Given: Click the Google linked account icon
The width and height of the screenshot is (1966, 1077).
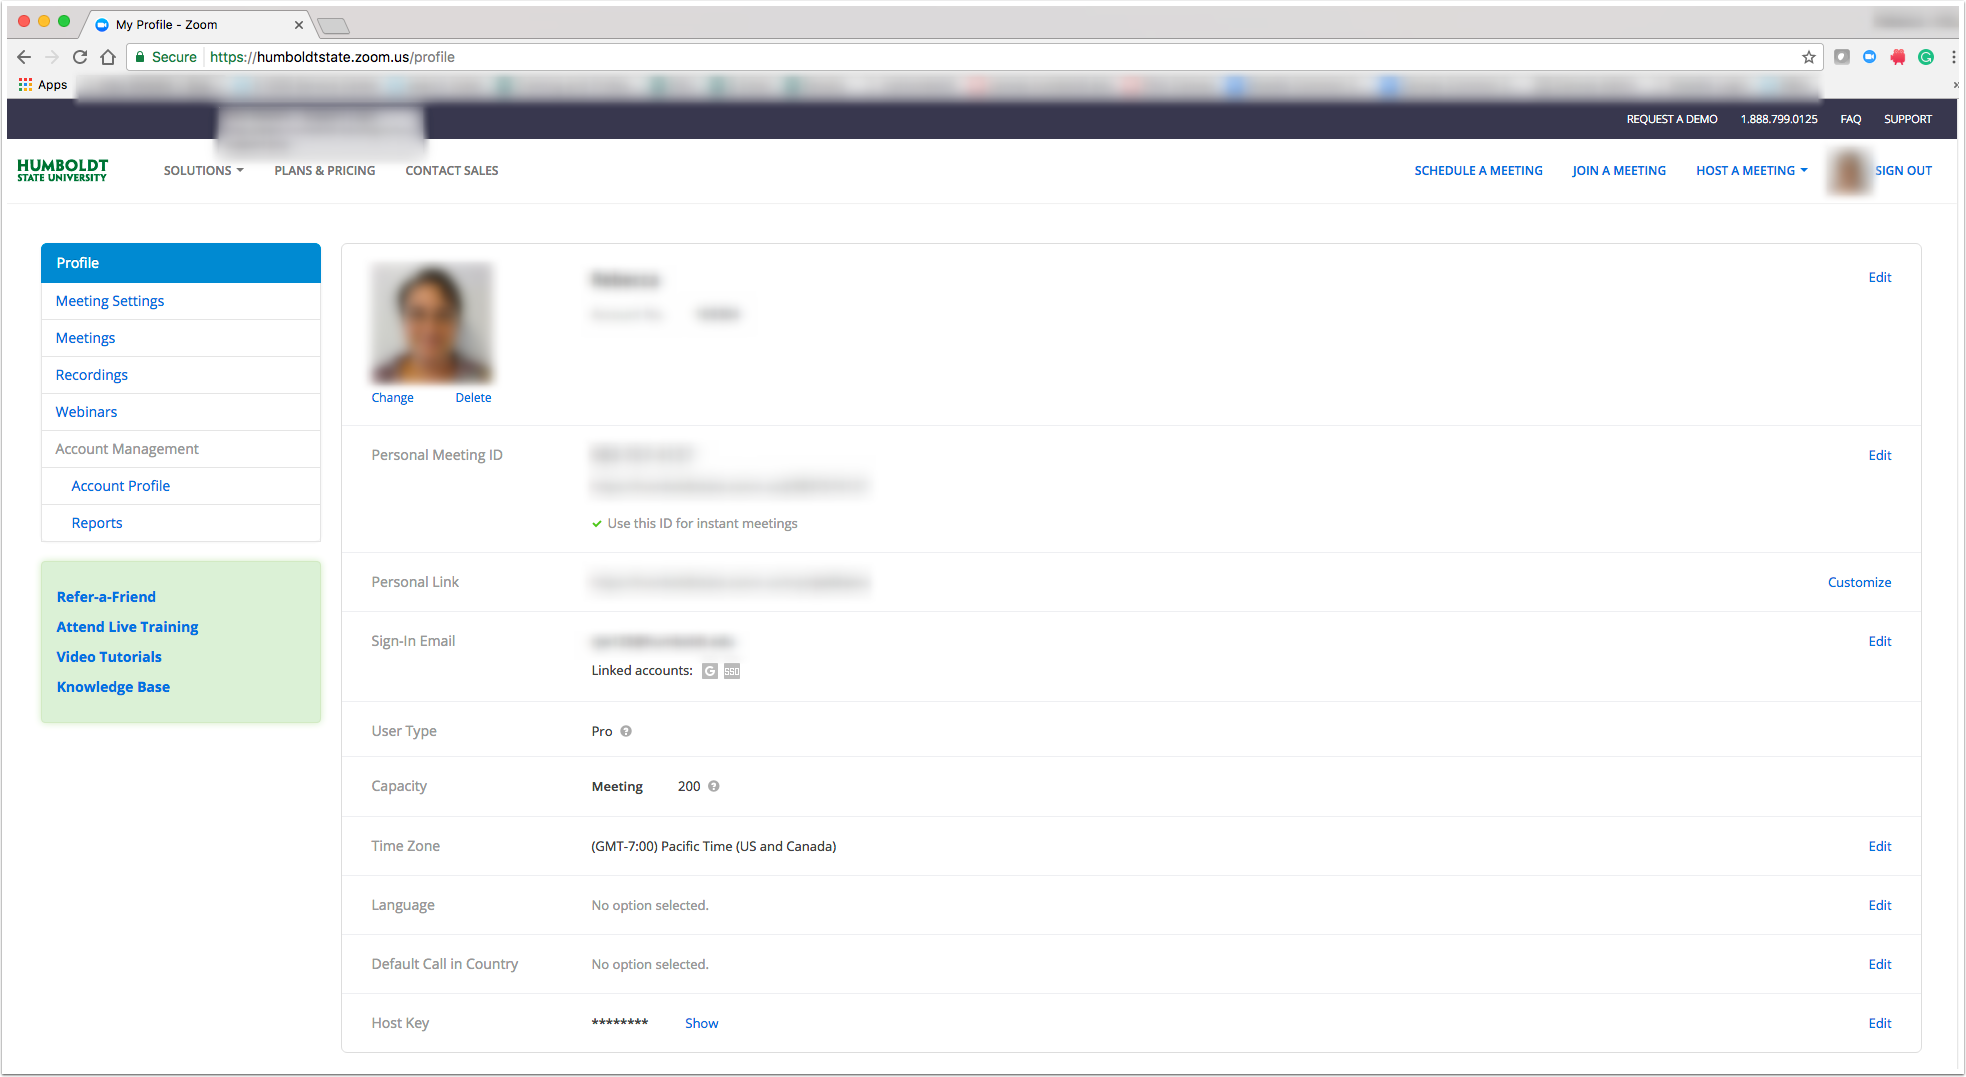Looking at the screenshot, I should point(710,671).
